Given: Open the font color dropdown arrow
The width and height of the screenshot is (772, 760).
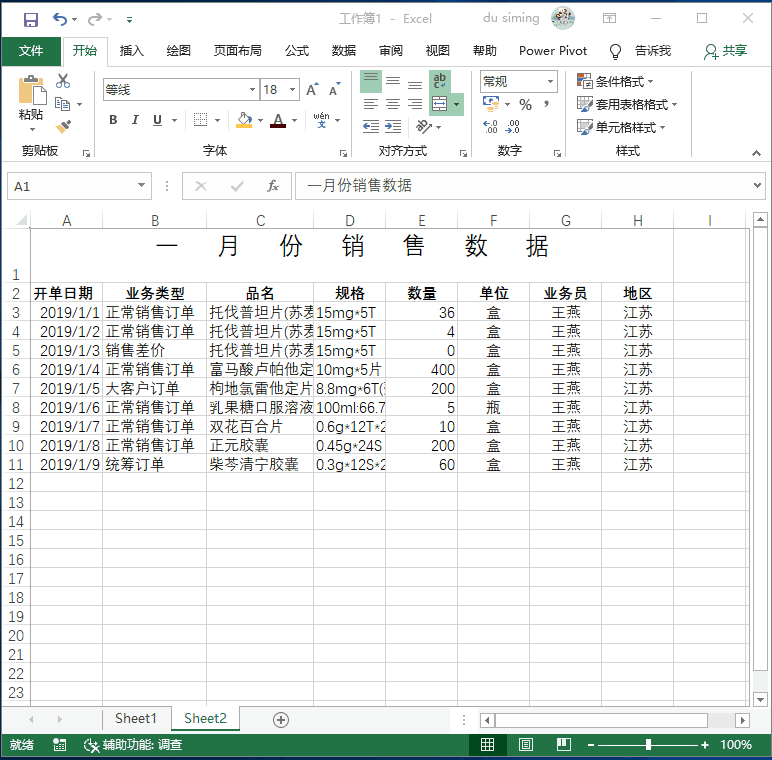Looking at the screenshot, I should [294, 120].
